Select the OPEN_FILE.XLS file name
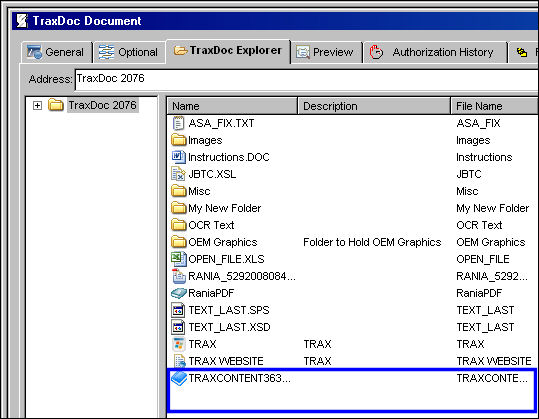 tap(227, 259)
